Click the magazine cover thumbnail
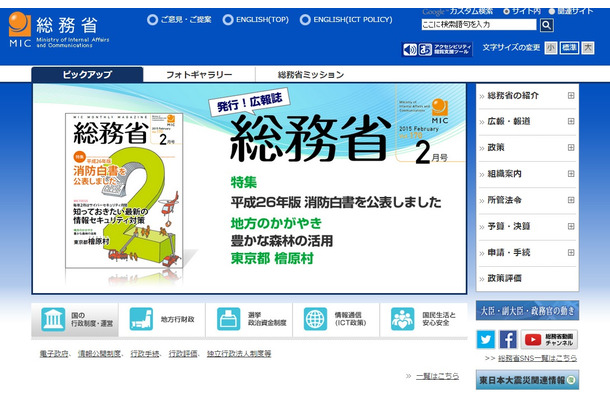The width and height of the screenshot is (610, 400). [x=124, y=191]
